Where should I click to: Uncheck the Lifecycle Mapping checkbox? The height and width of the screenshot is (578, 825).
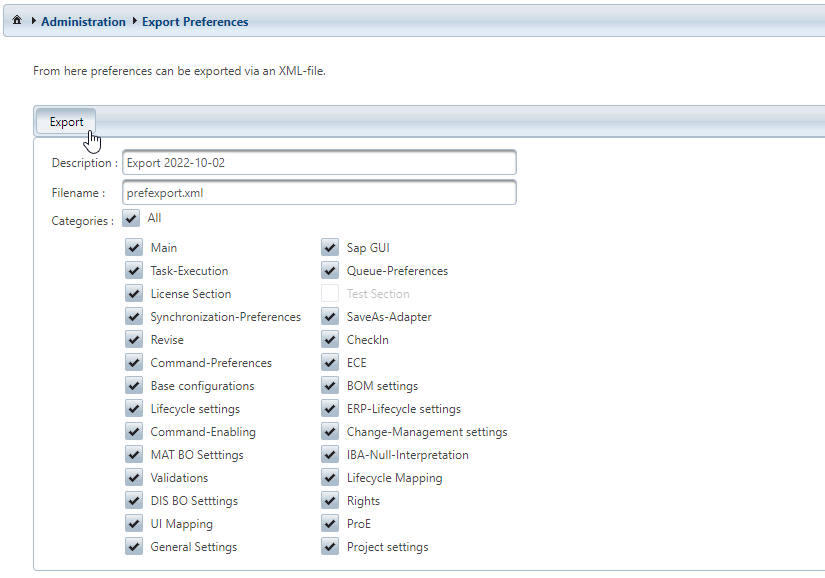(330, 477)
